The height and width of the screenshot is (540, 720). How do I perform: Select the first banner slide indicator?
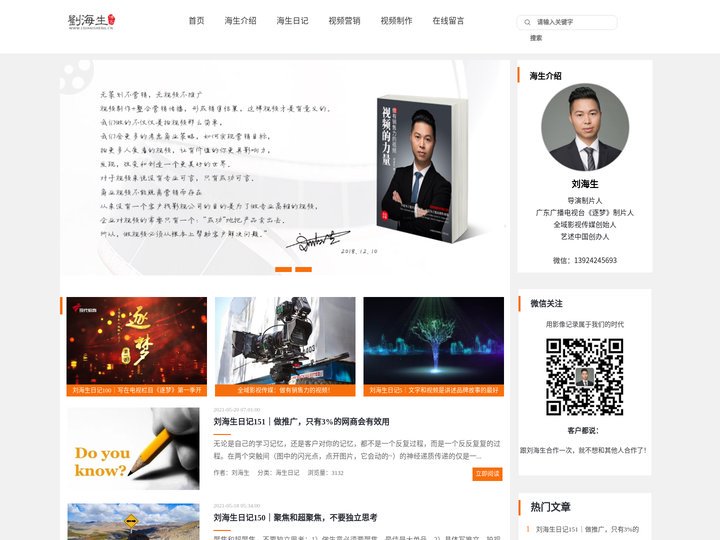(x=283, y=270)
